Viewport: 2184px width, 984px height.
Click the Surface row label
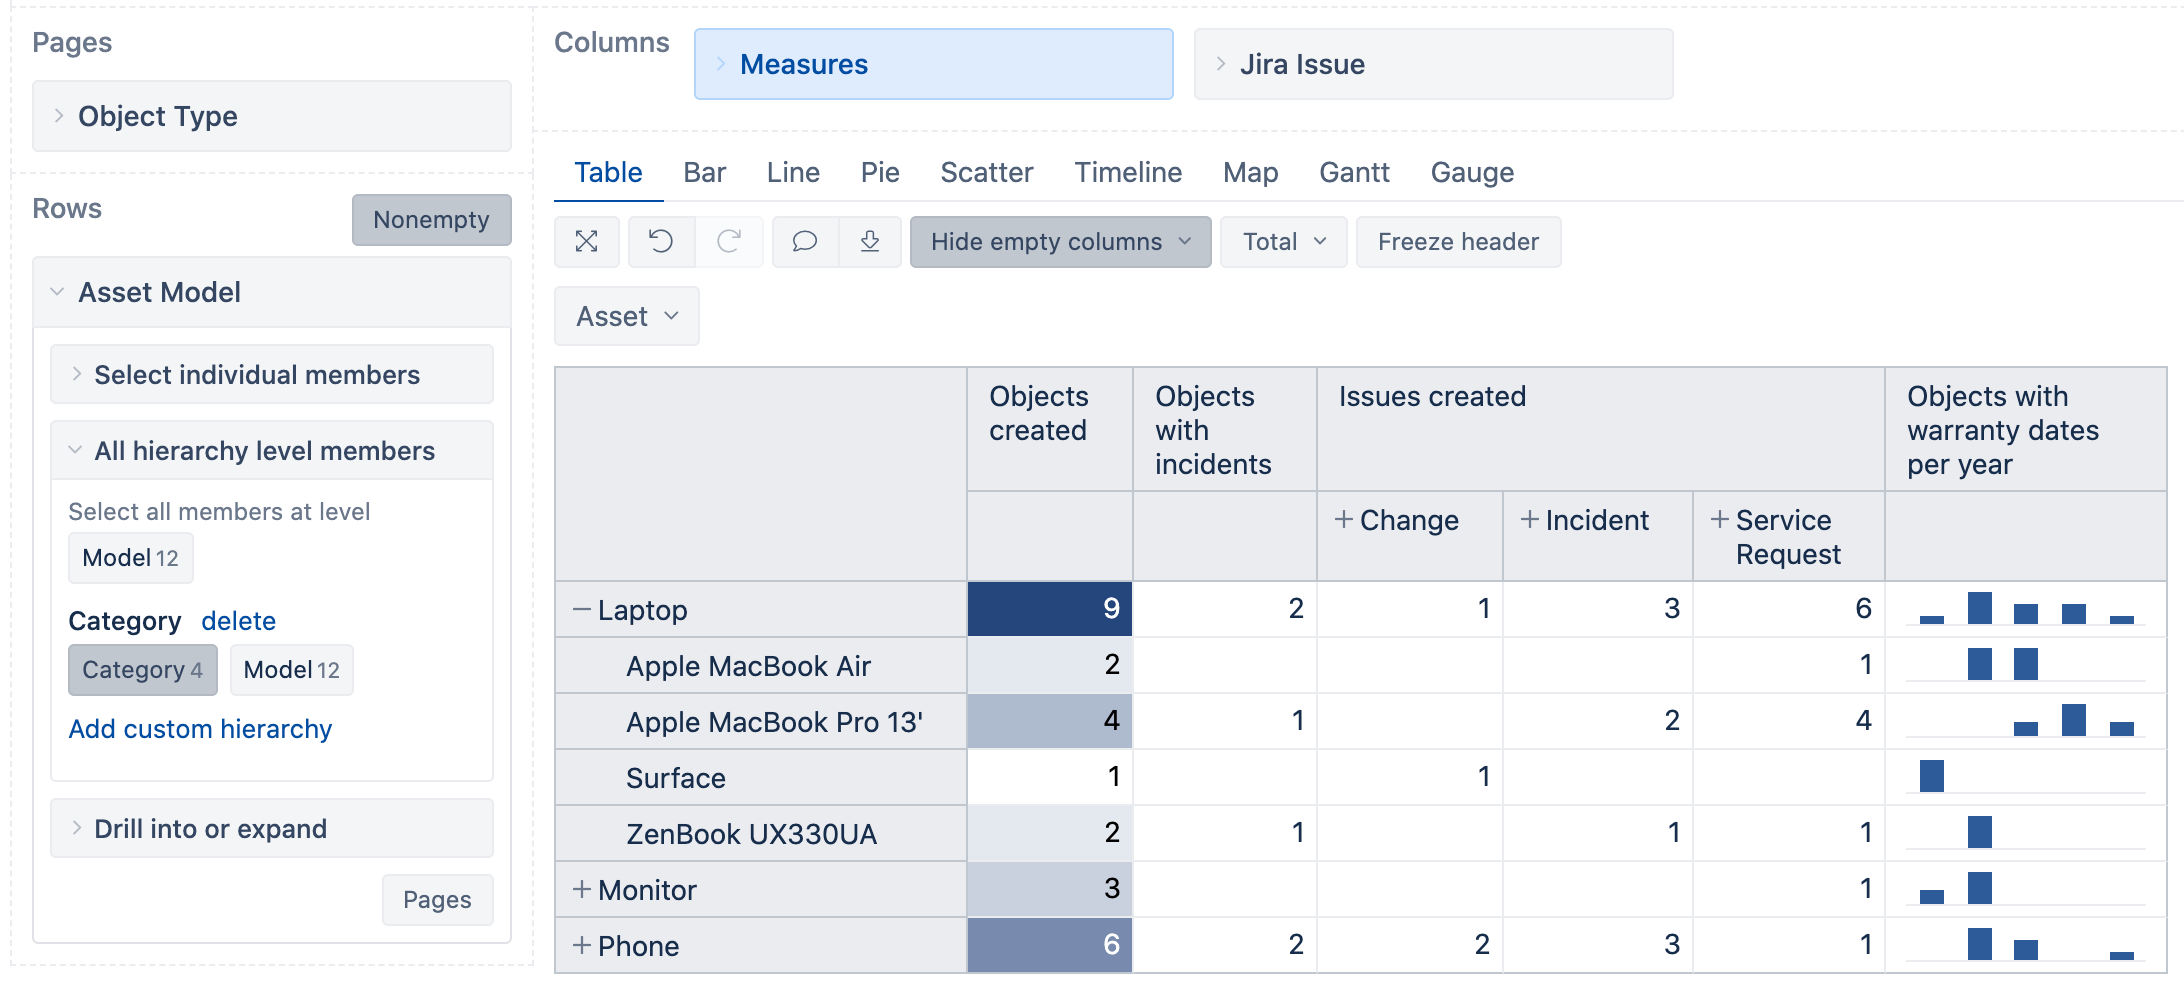676,778
